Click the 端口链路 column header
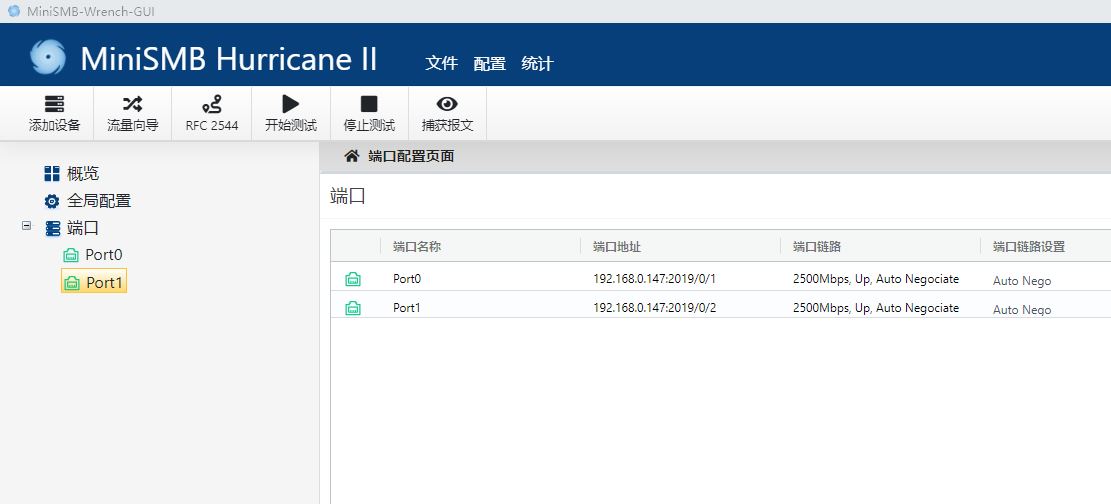The height and width of the screenshot is (504, 1111). click(x=817, y=247)
